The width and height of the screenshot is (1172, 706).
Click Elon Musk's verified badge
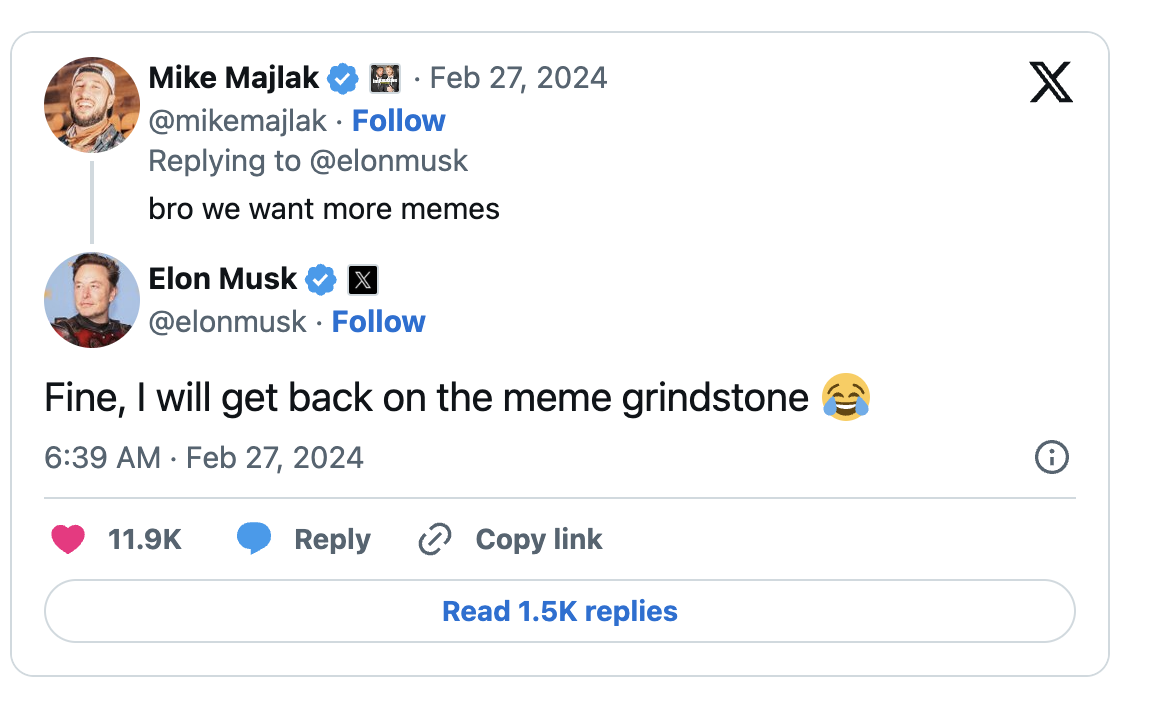[x=320, y=279]
